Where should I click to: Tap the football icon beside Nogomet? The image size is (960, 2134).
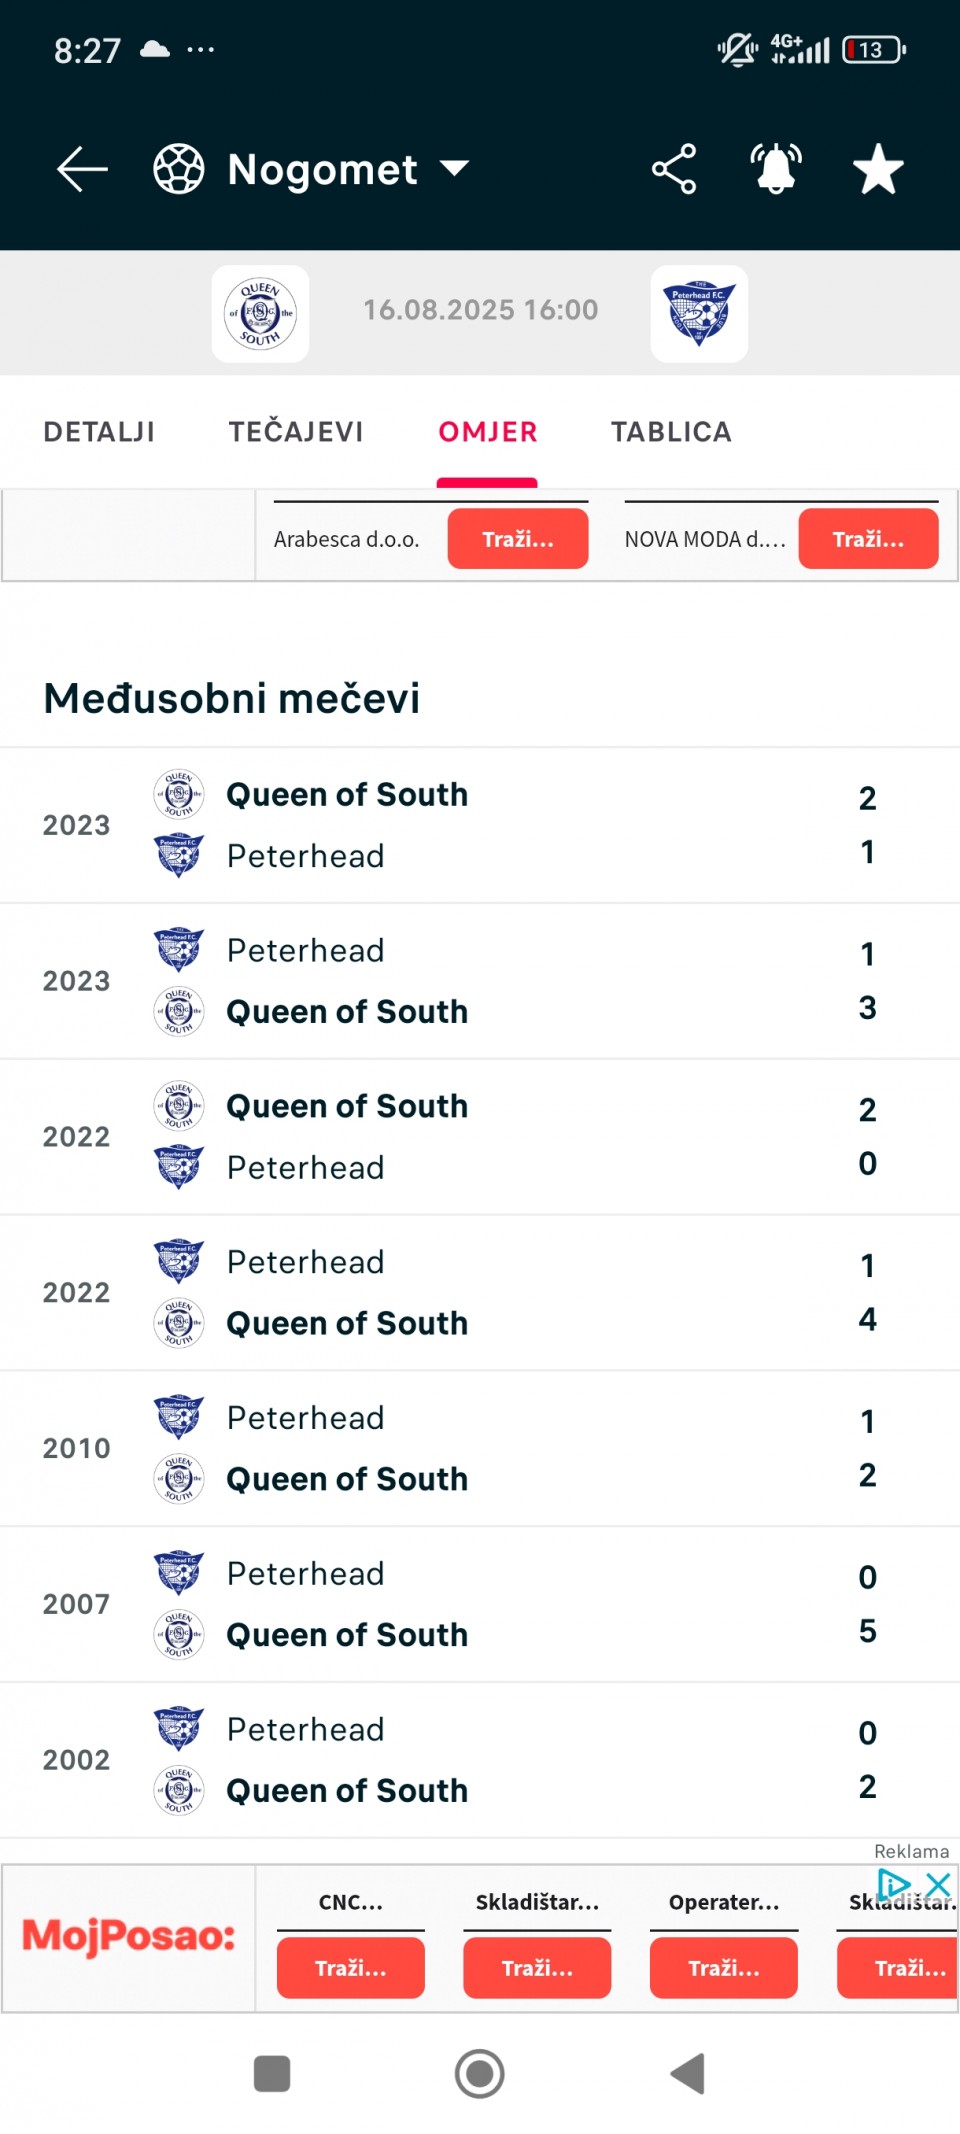[x=179, y=169]
